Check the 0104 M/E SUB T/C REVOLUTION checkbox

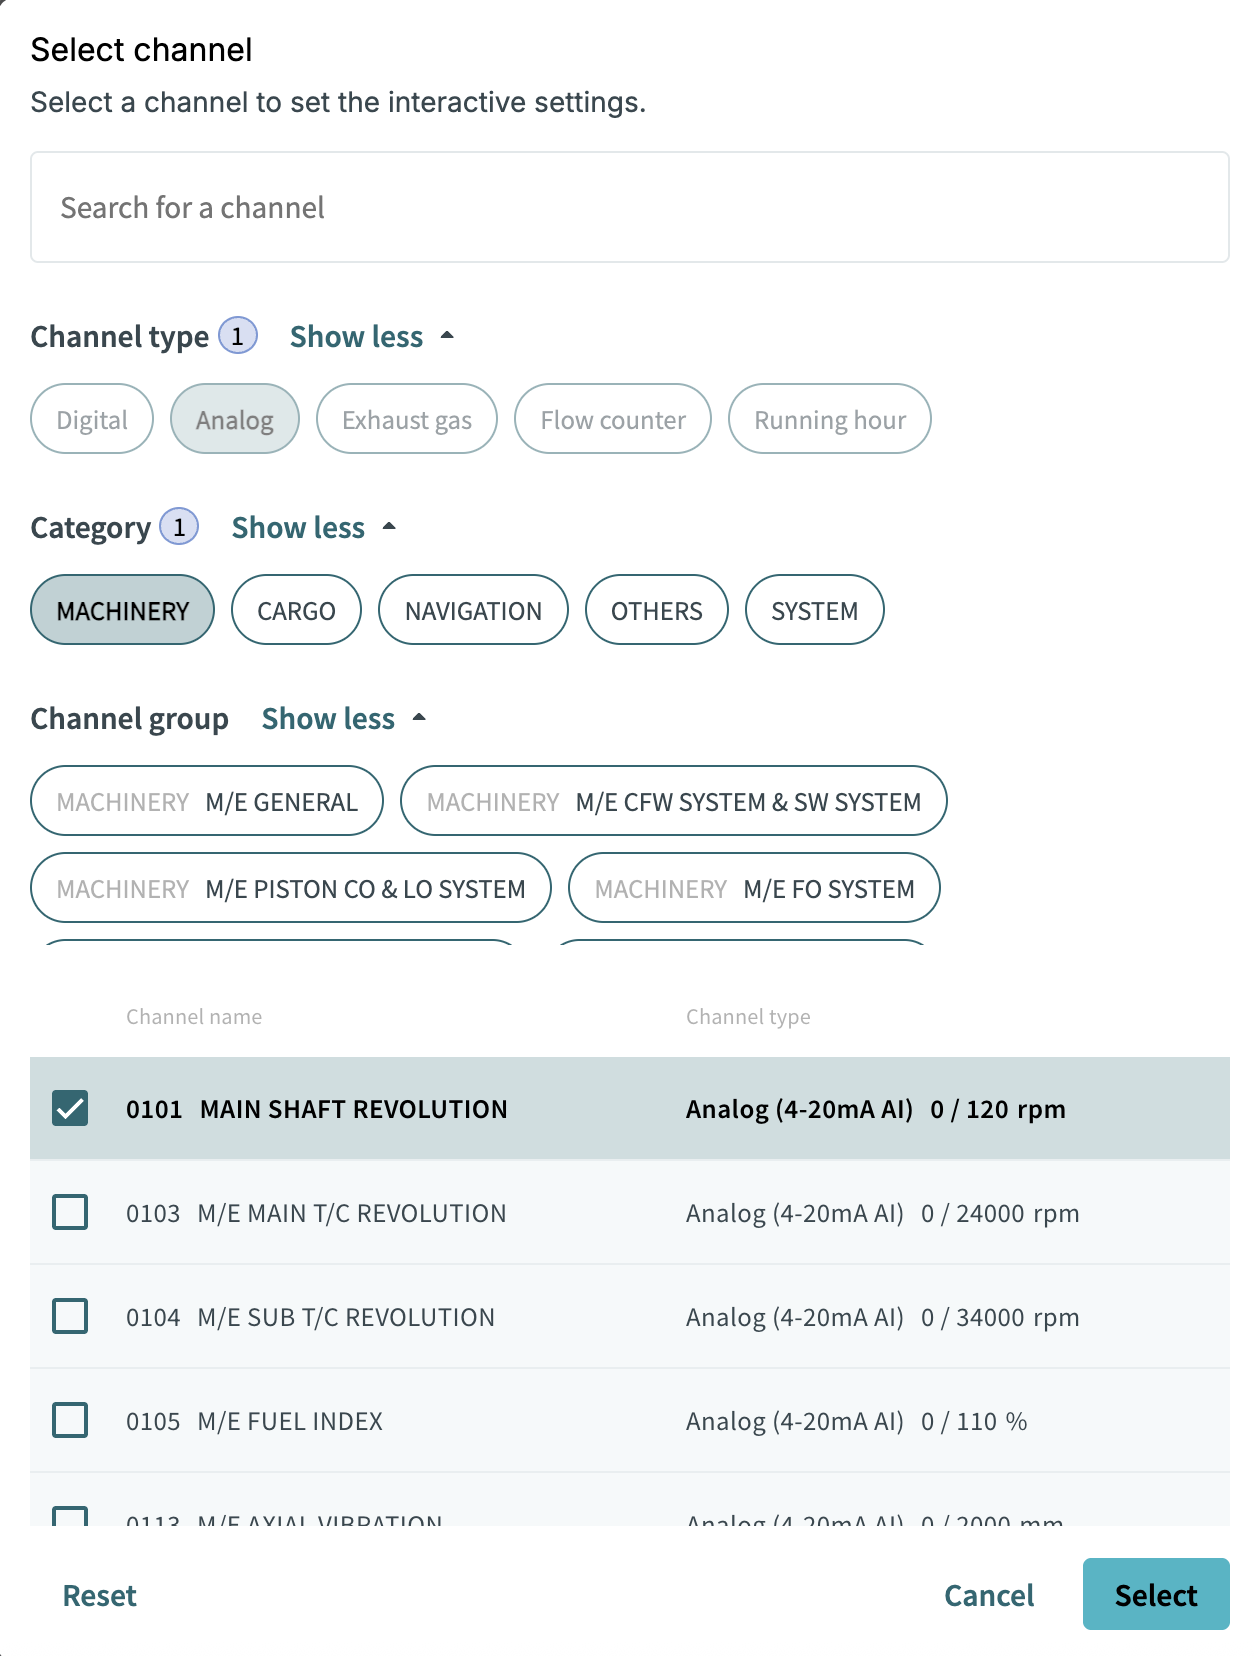[x=70, y=1317]
